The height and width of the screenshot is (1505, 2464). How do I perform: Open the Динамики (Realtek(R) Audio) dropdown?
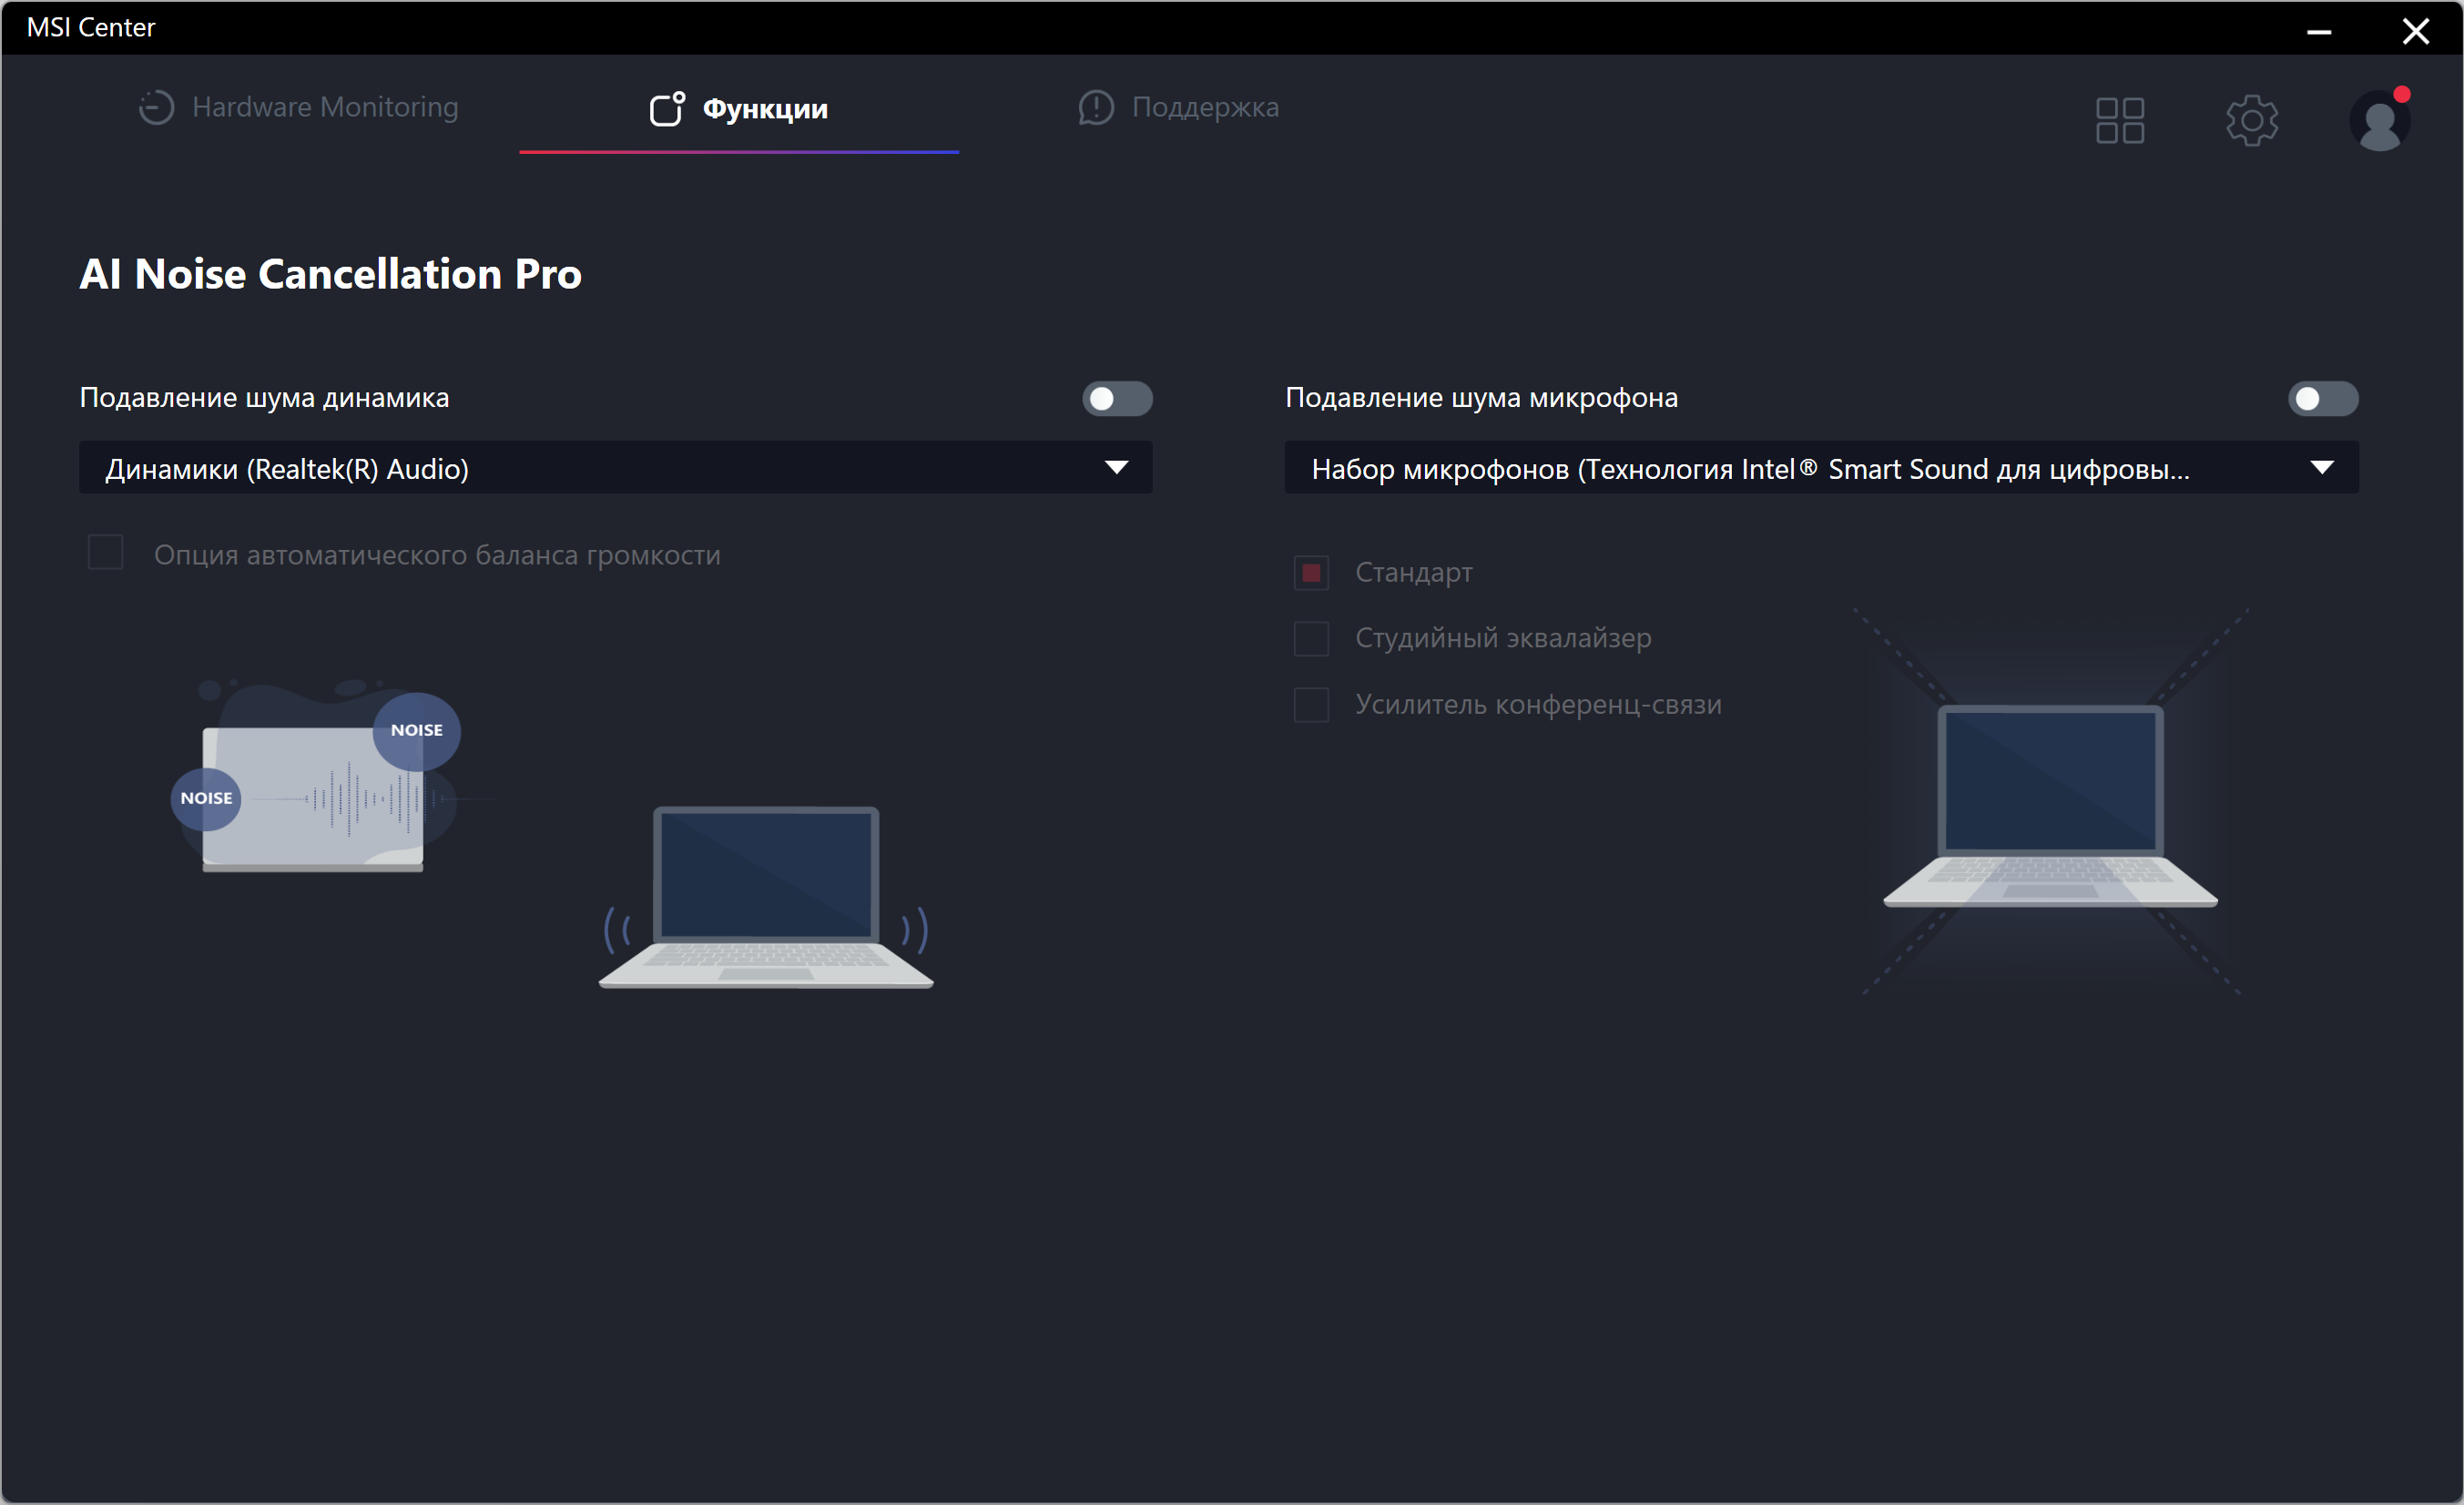click(616, 468)
